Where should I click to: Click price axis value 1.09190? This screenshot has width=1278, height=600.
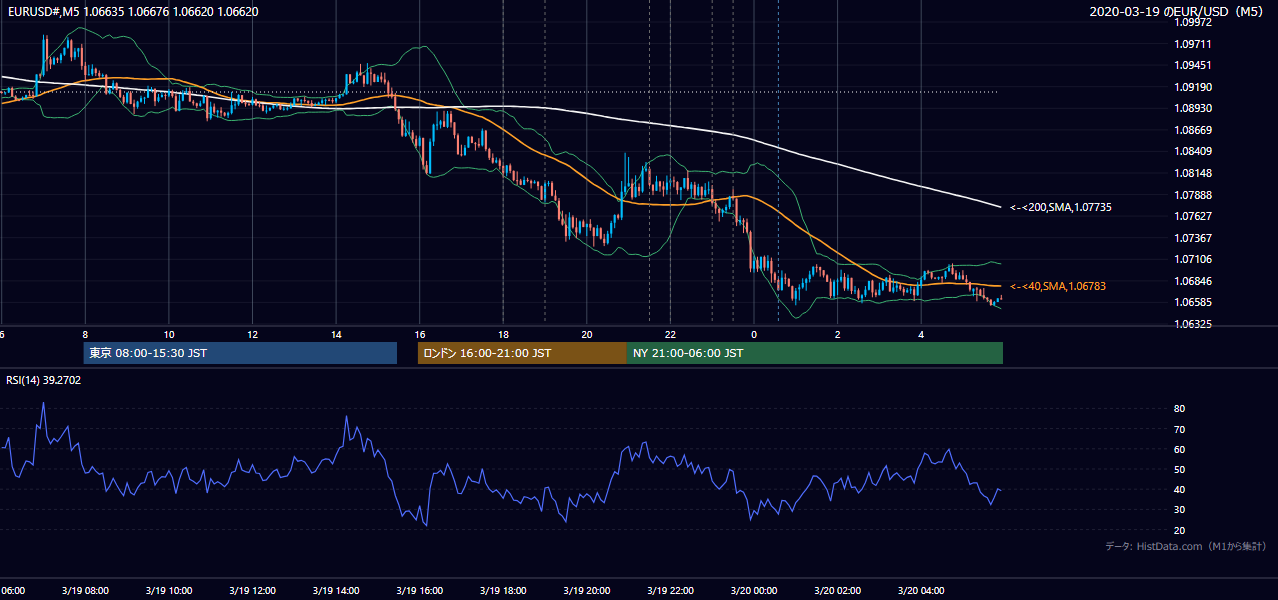(x=1194, y=87)
